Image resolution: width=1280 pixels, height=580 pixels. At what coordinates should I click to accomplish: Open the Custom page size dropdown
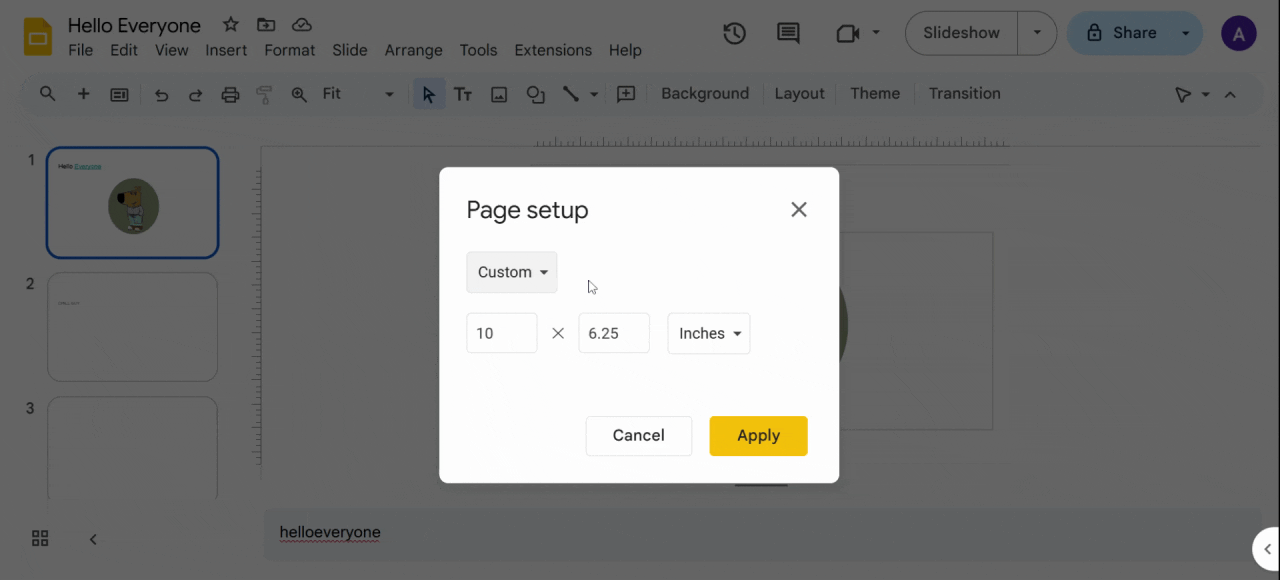click(x=511, y=271)
